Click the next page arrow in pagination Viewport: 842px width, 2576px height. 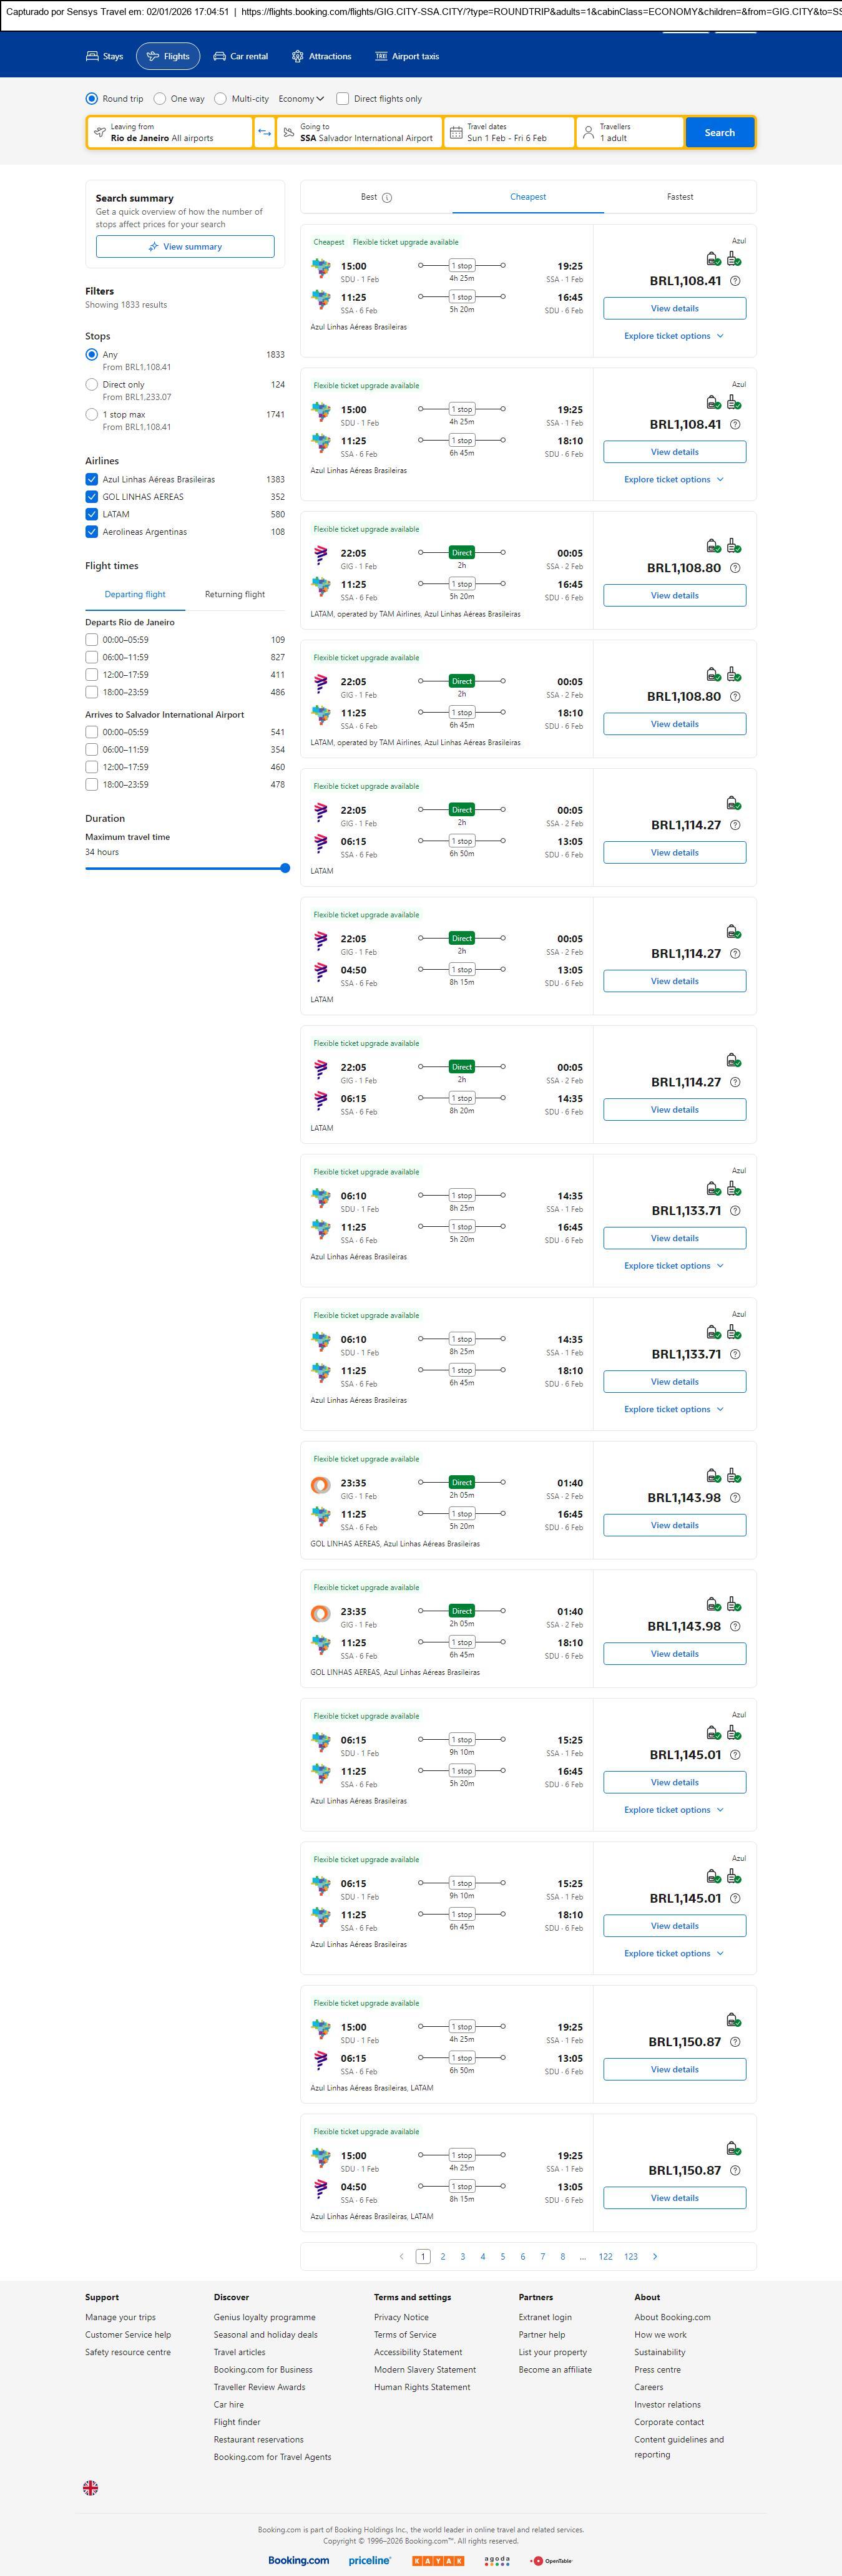click(655, 2256)
